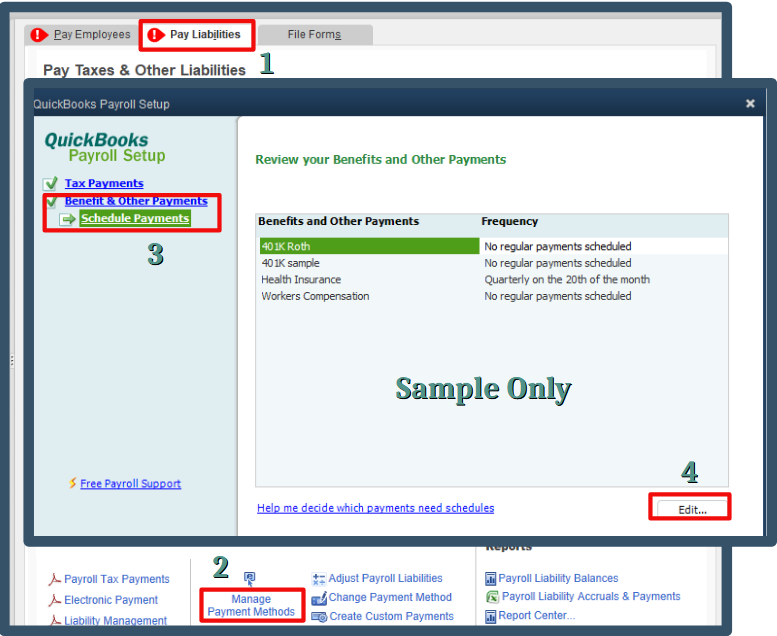Open Create Custom Payments

[391, 616]
